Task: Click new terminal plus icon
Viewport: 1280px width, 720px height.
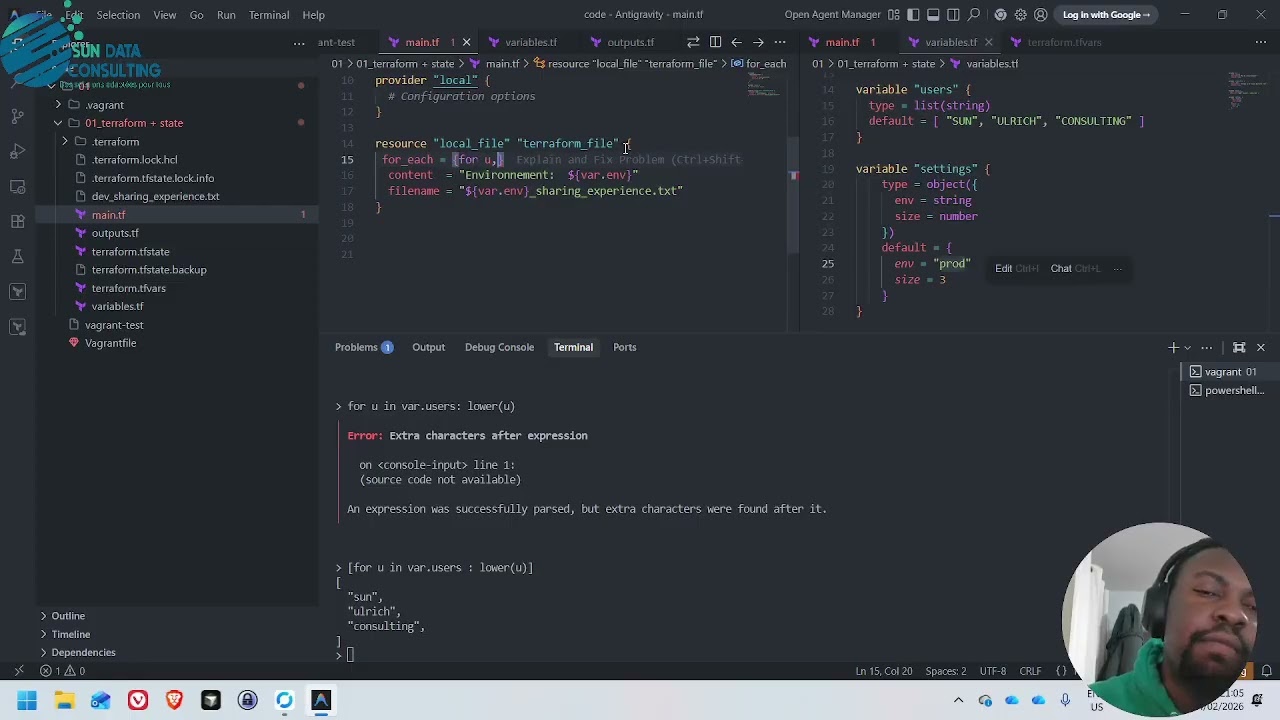Action: [1173, 348]
